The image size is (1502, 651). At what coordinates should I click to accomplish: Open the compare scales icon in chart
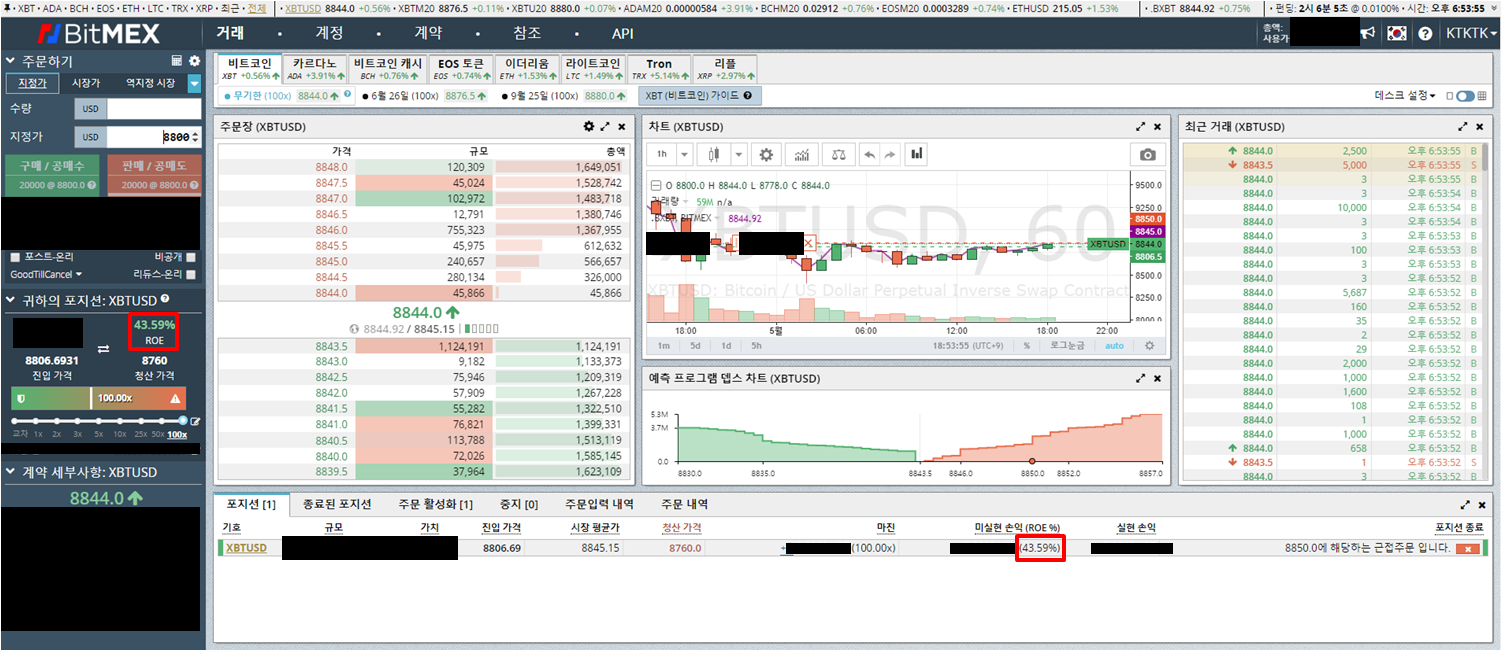[838, 155]
